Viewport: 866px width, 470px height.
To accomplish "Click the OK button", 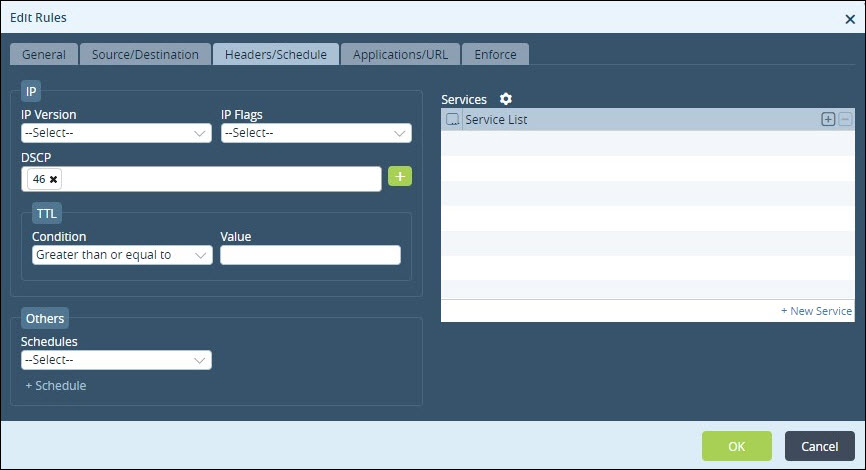I will (x=737, y=446).
